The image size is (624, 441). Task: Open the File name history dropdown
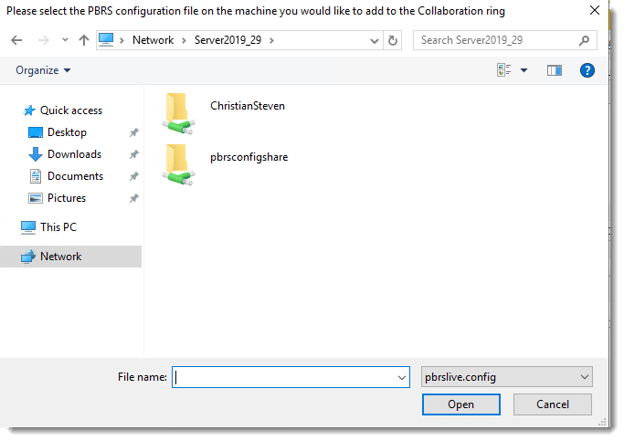[402, 377]
